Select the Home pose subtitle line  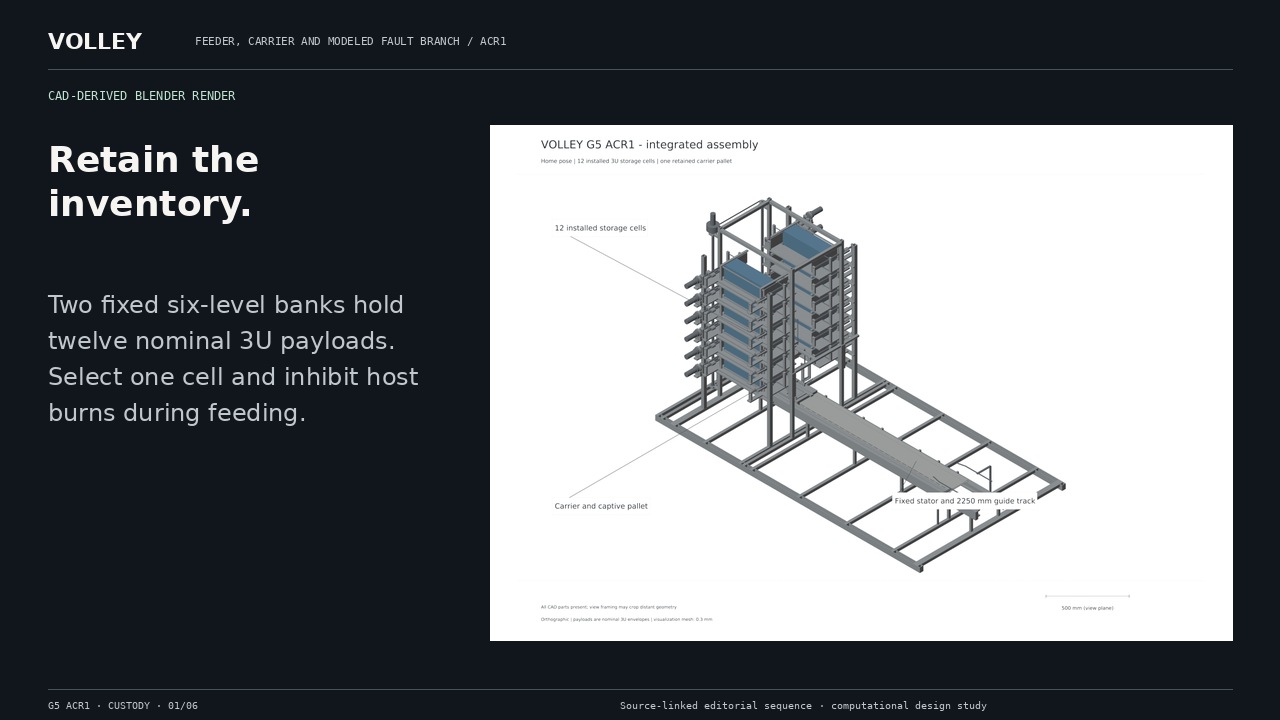point(636,161)
